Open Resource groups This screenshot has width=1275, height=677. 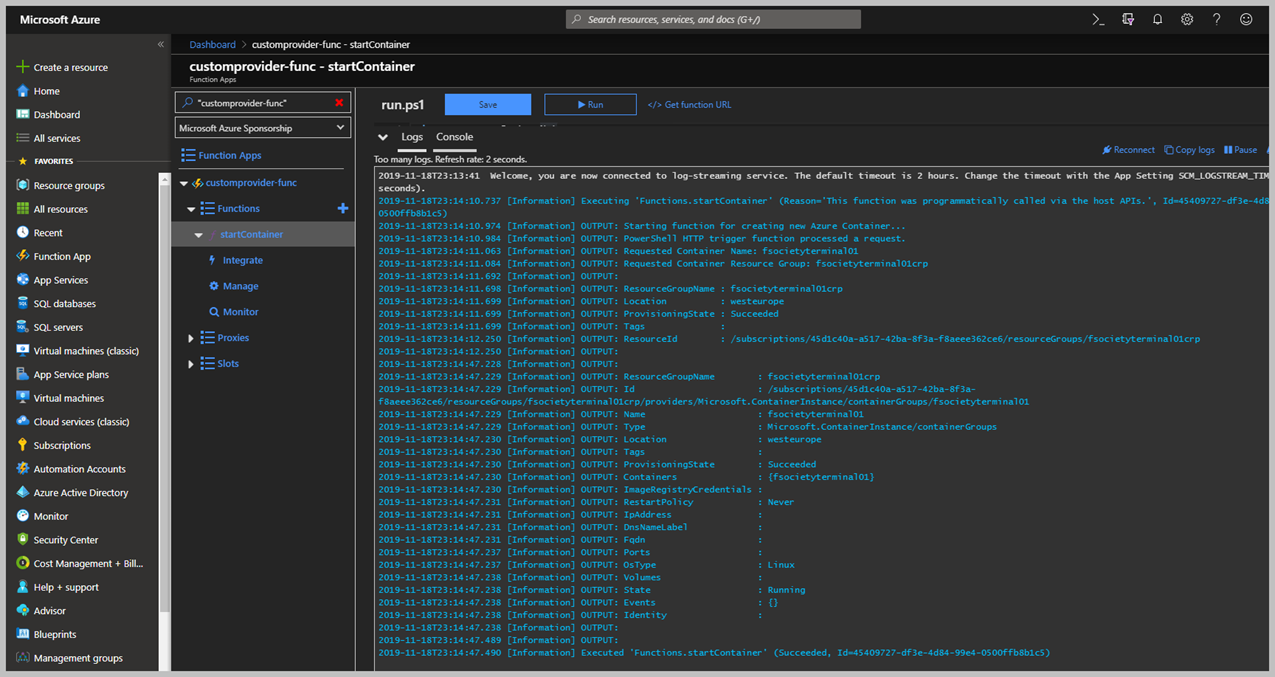pos(60,185)
